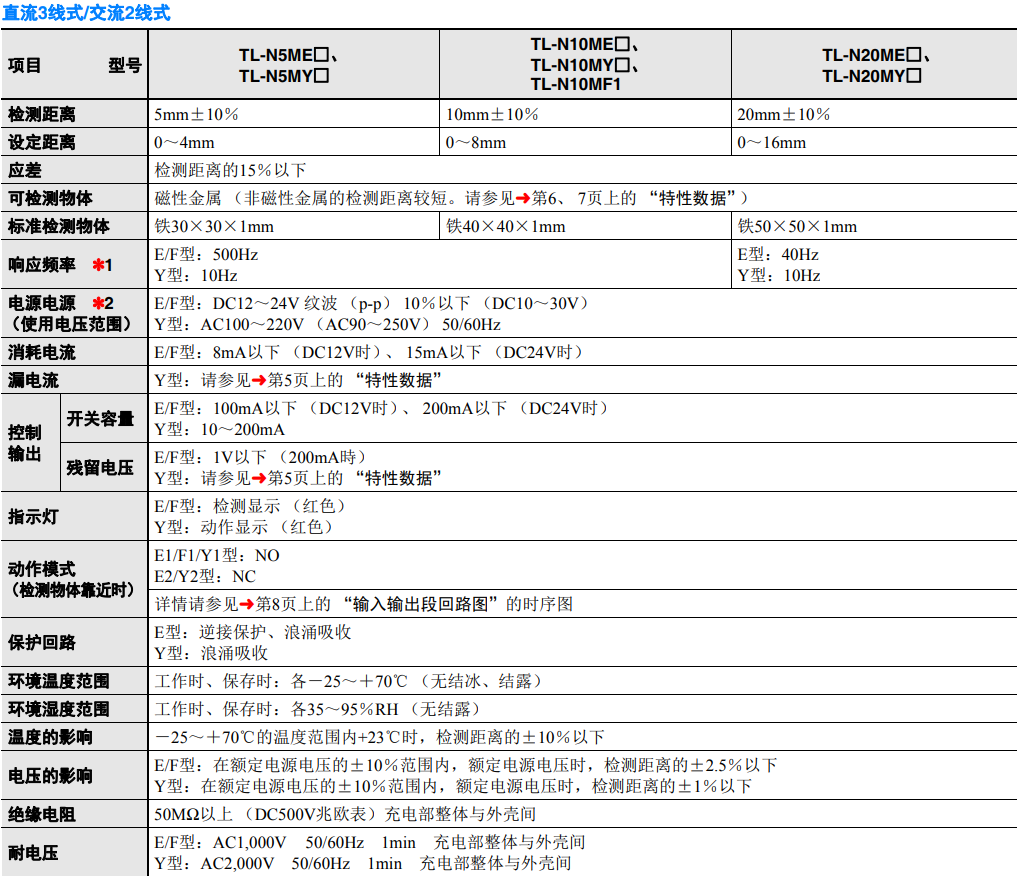Select the value 0~4mm
Viewport: 1017px width, 876px height.
pos(184,143)
